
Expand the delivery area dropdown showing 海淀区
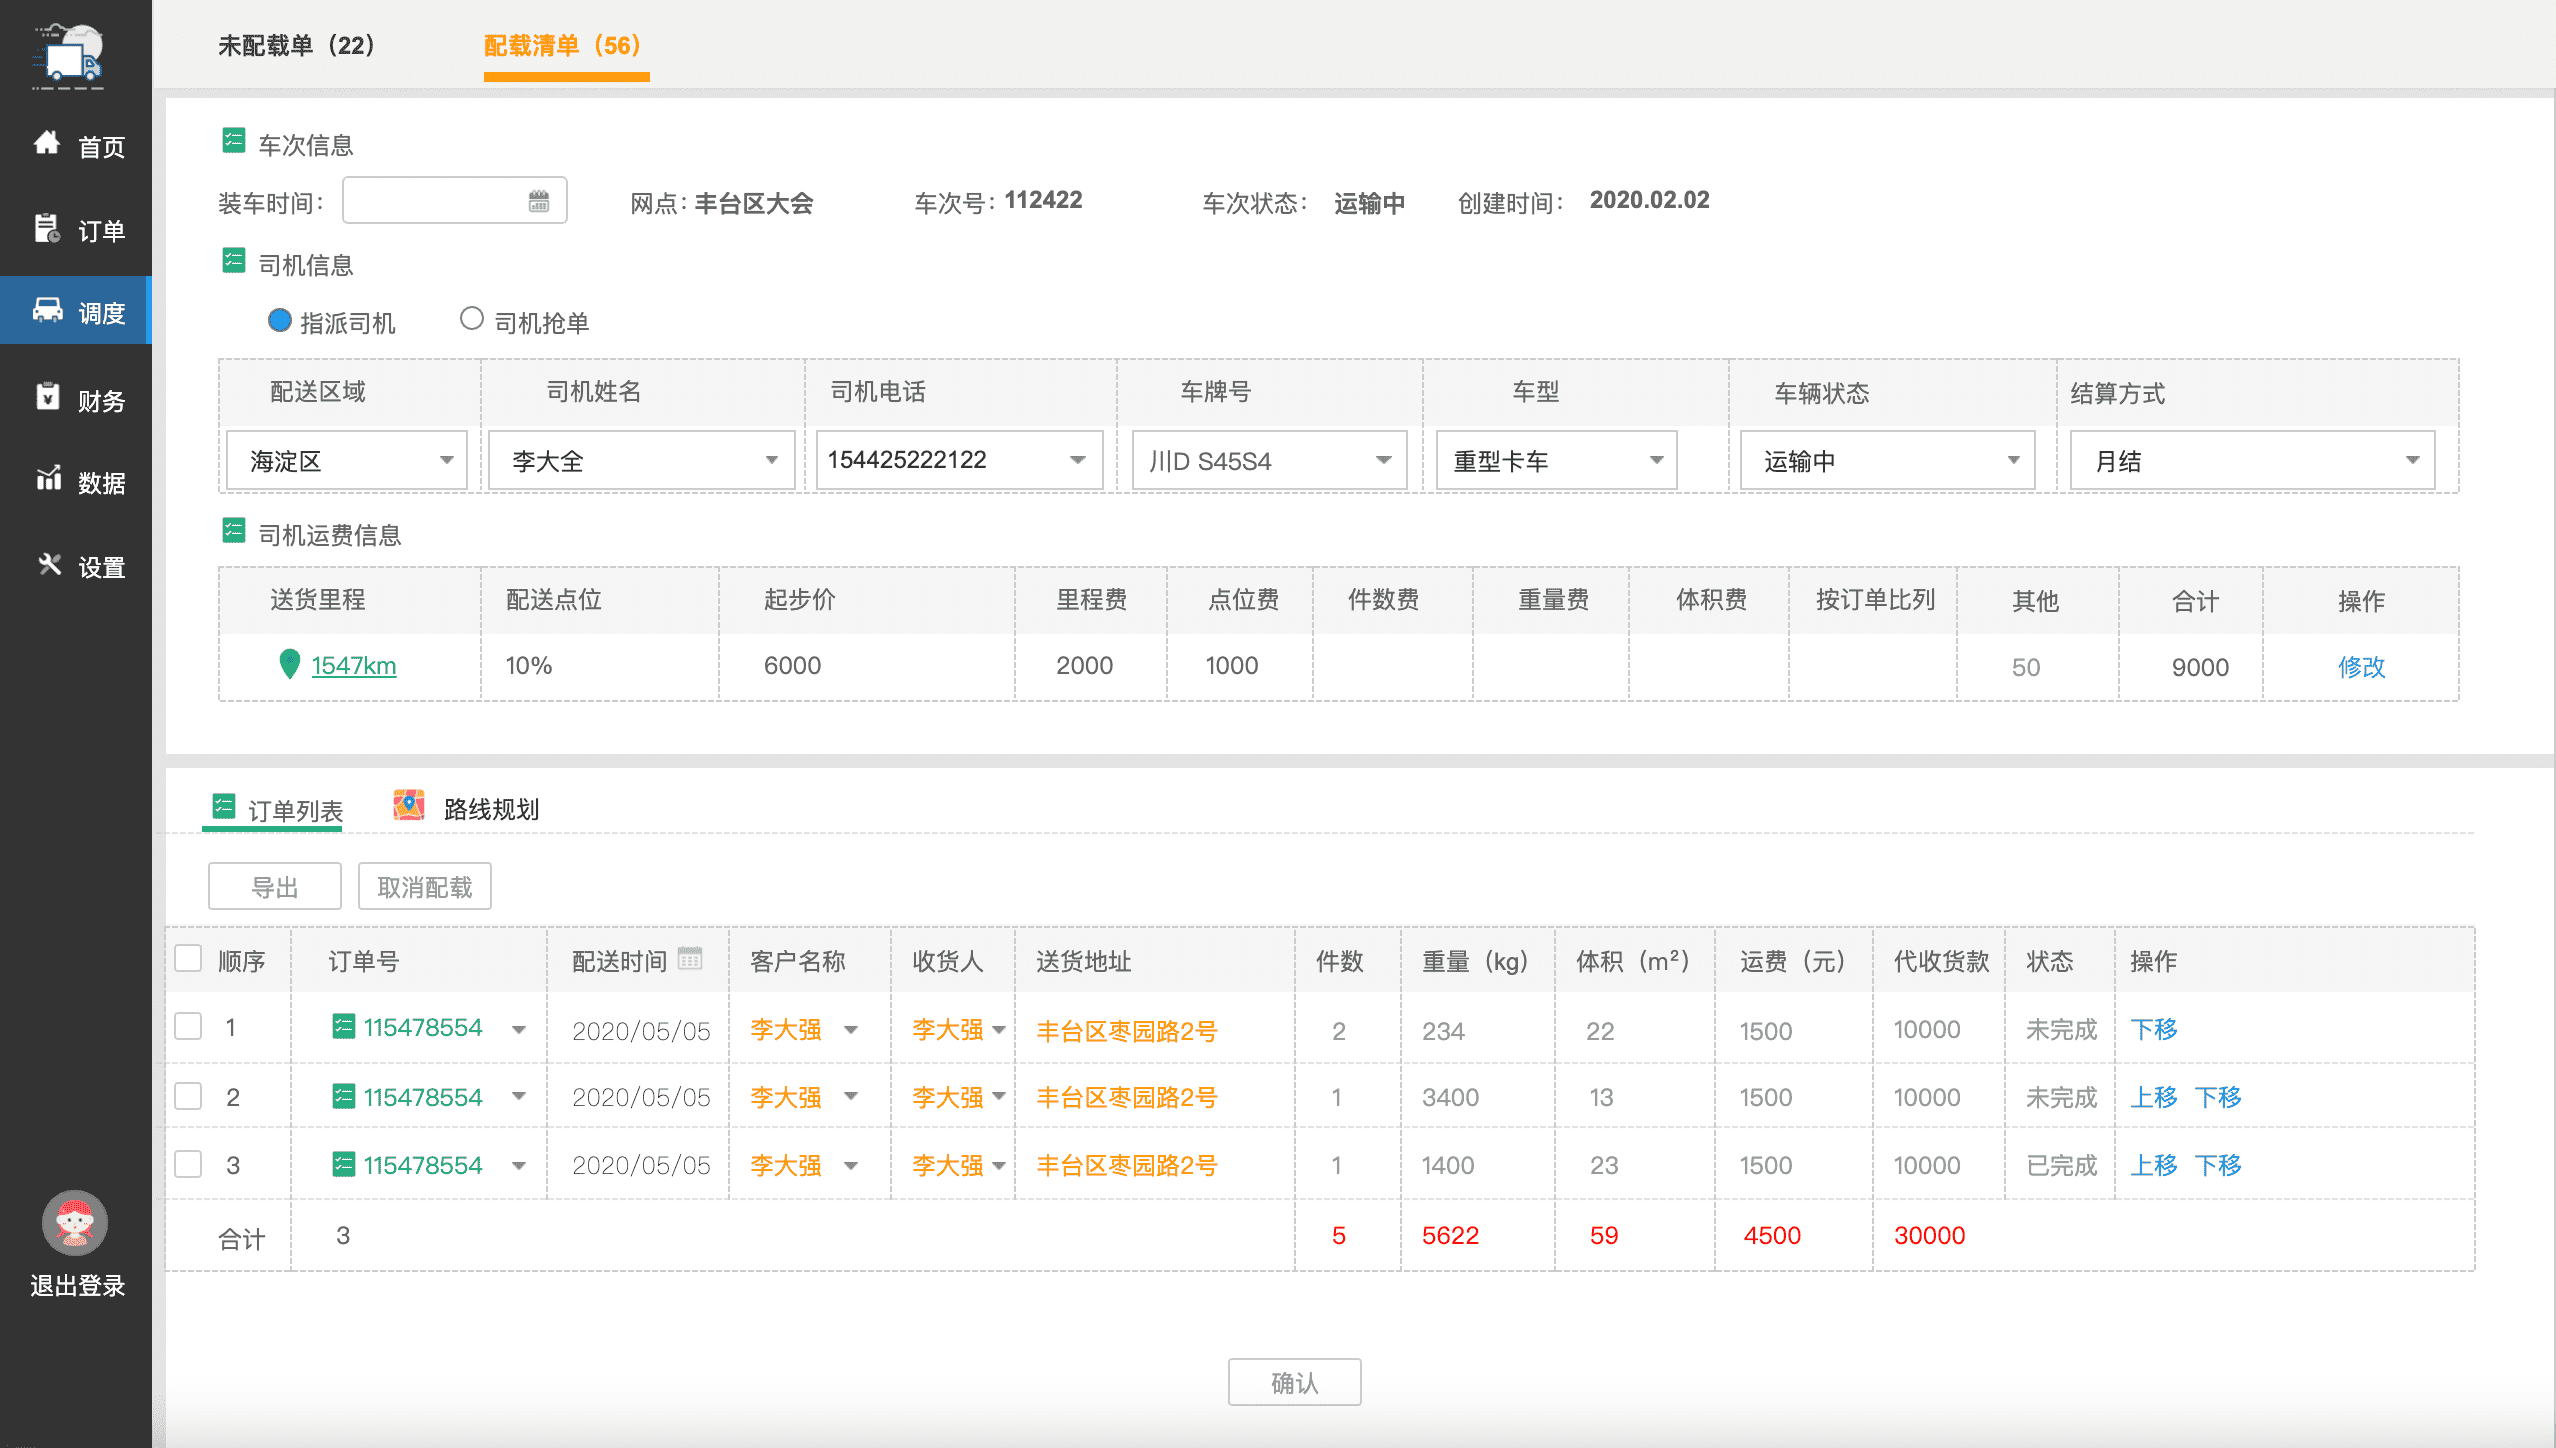coord(347,460)
